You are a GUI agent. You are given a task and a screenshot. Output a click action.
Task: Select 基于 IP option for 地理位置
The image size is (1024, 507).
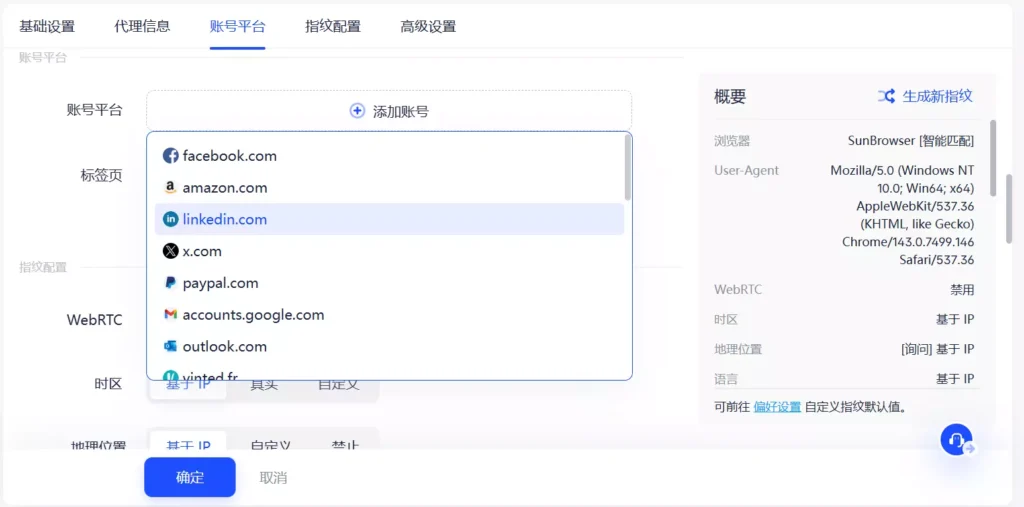point(188,446)
